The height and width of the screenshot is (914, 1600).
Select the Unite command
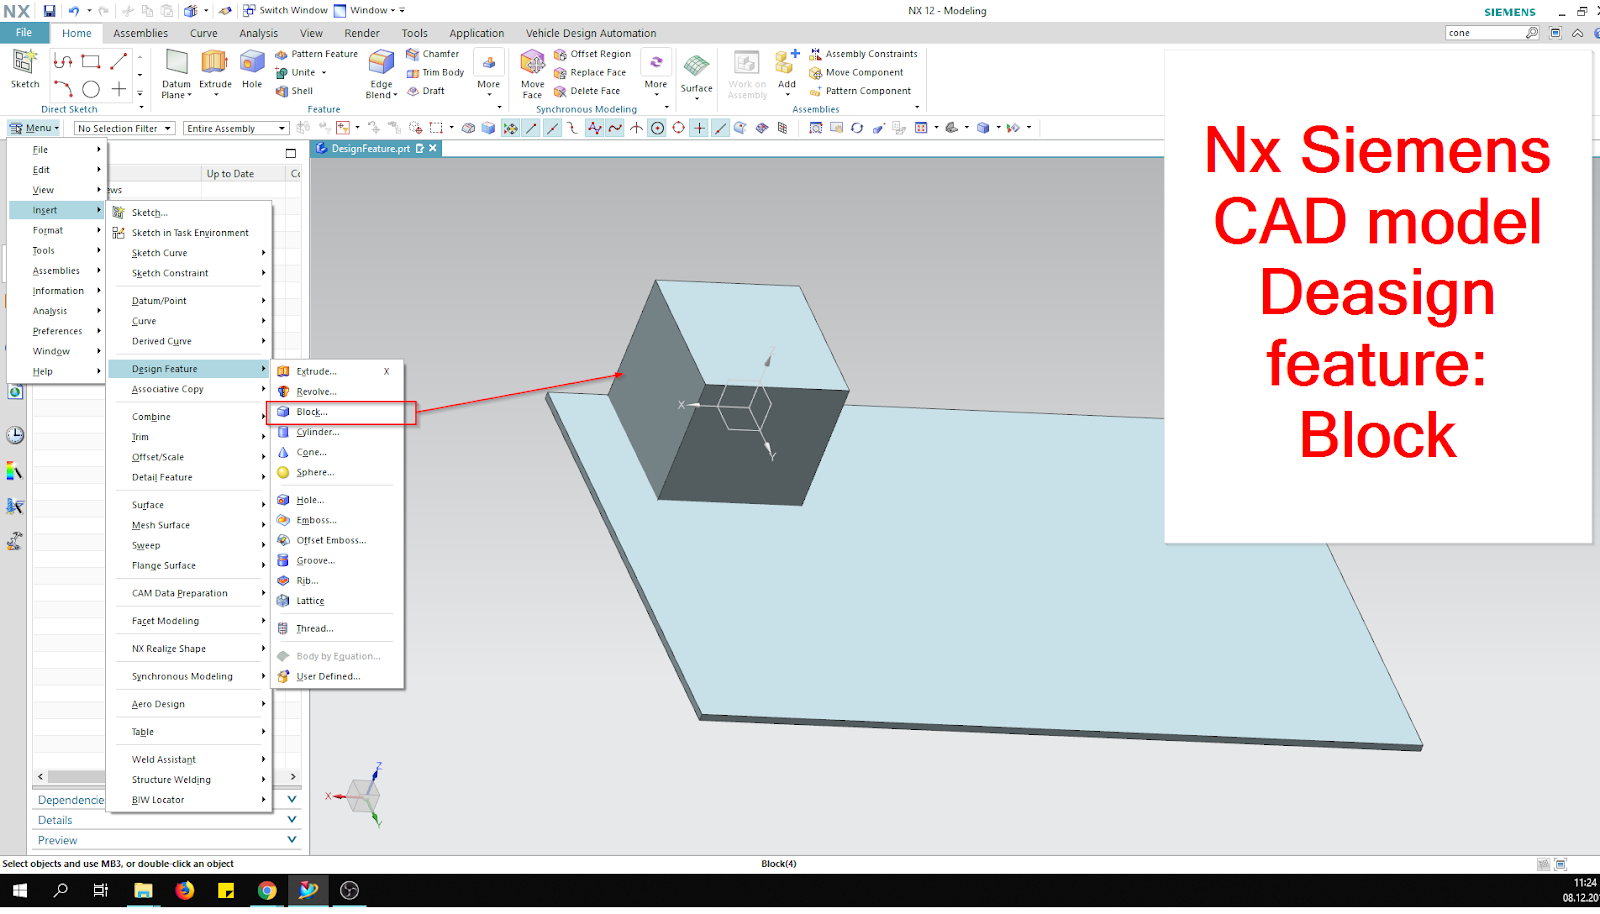(x=296, y=72)
